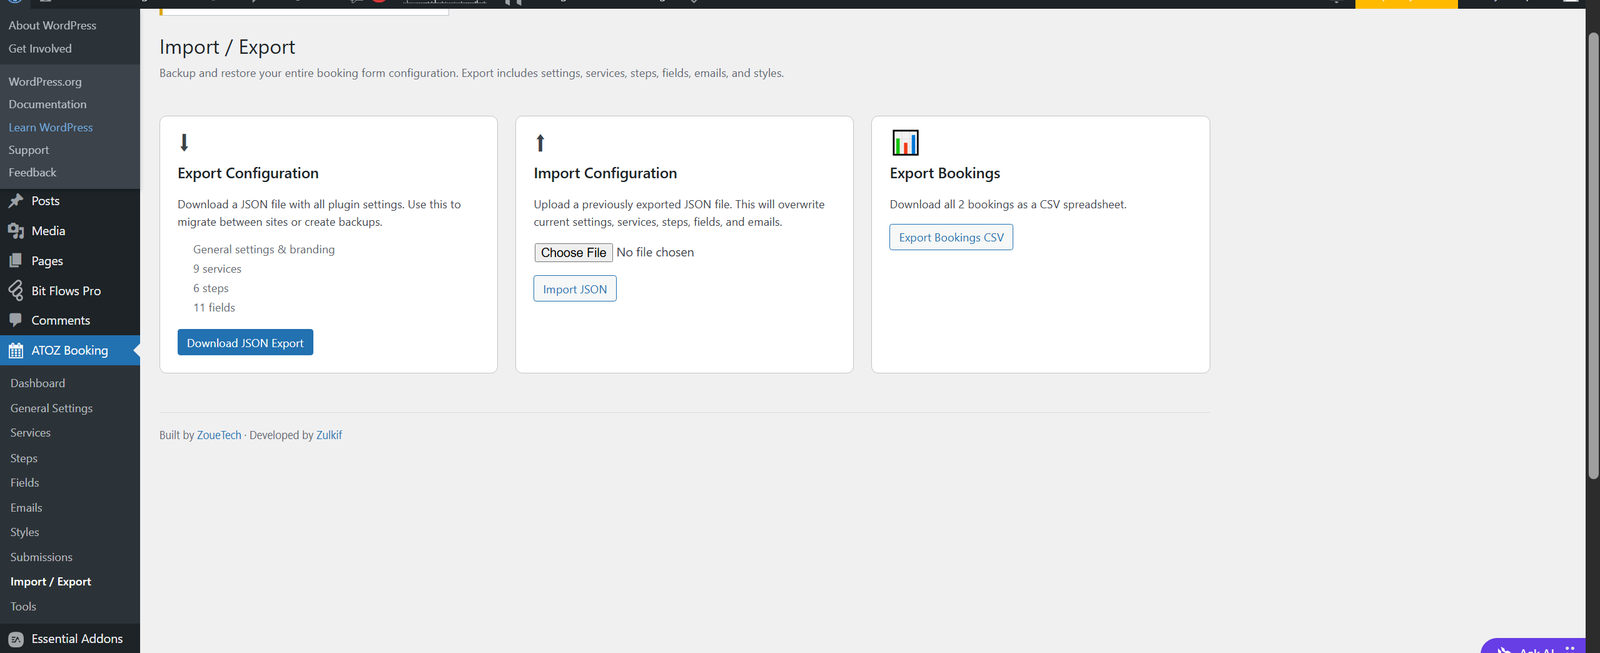
Task: Click Download JSON Export button
Action: (x=245, y=342)
